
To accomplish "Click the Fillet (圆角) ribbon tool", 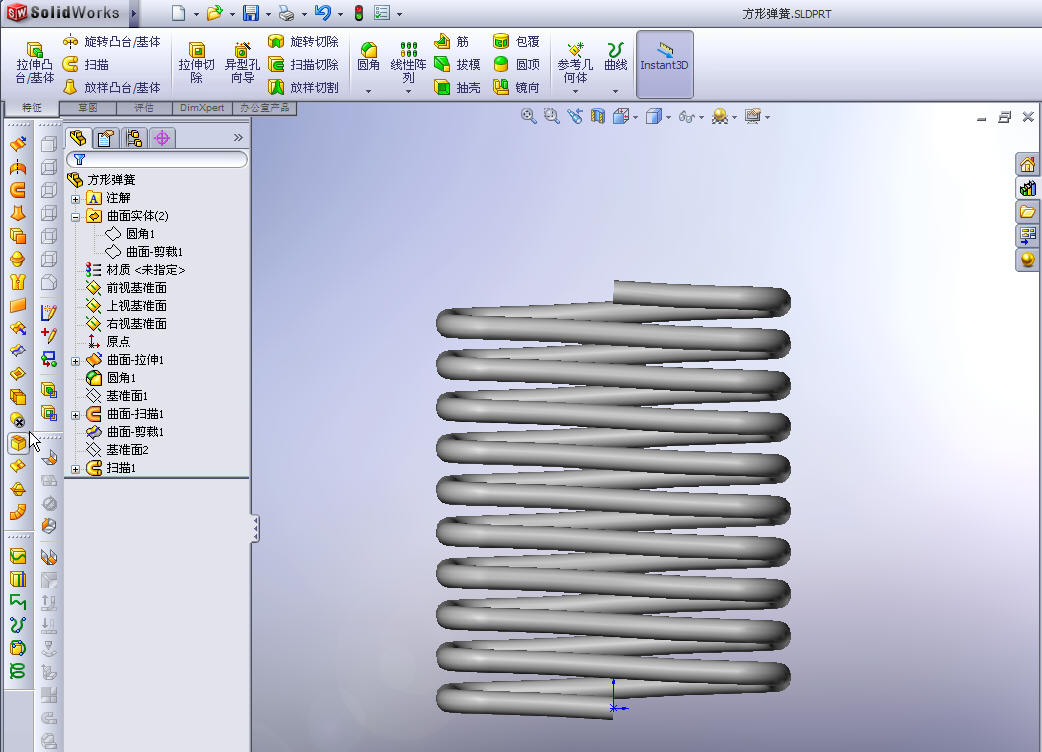I will 368,56.
